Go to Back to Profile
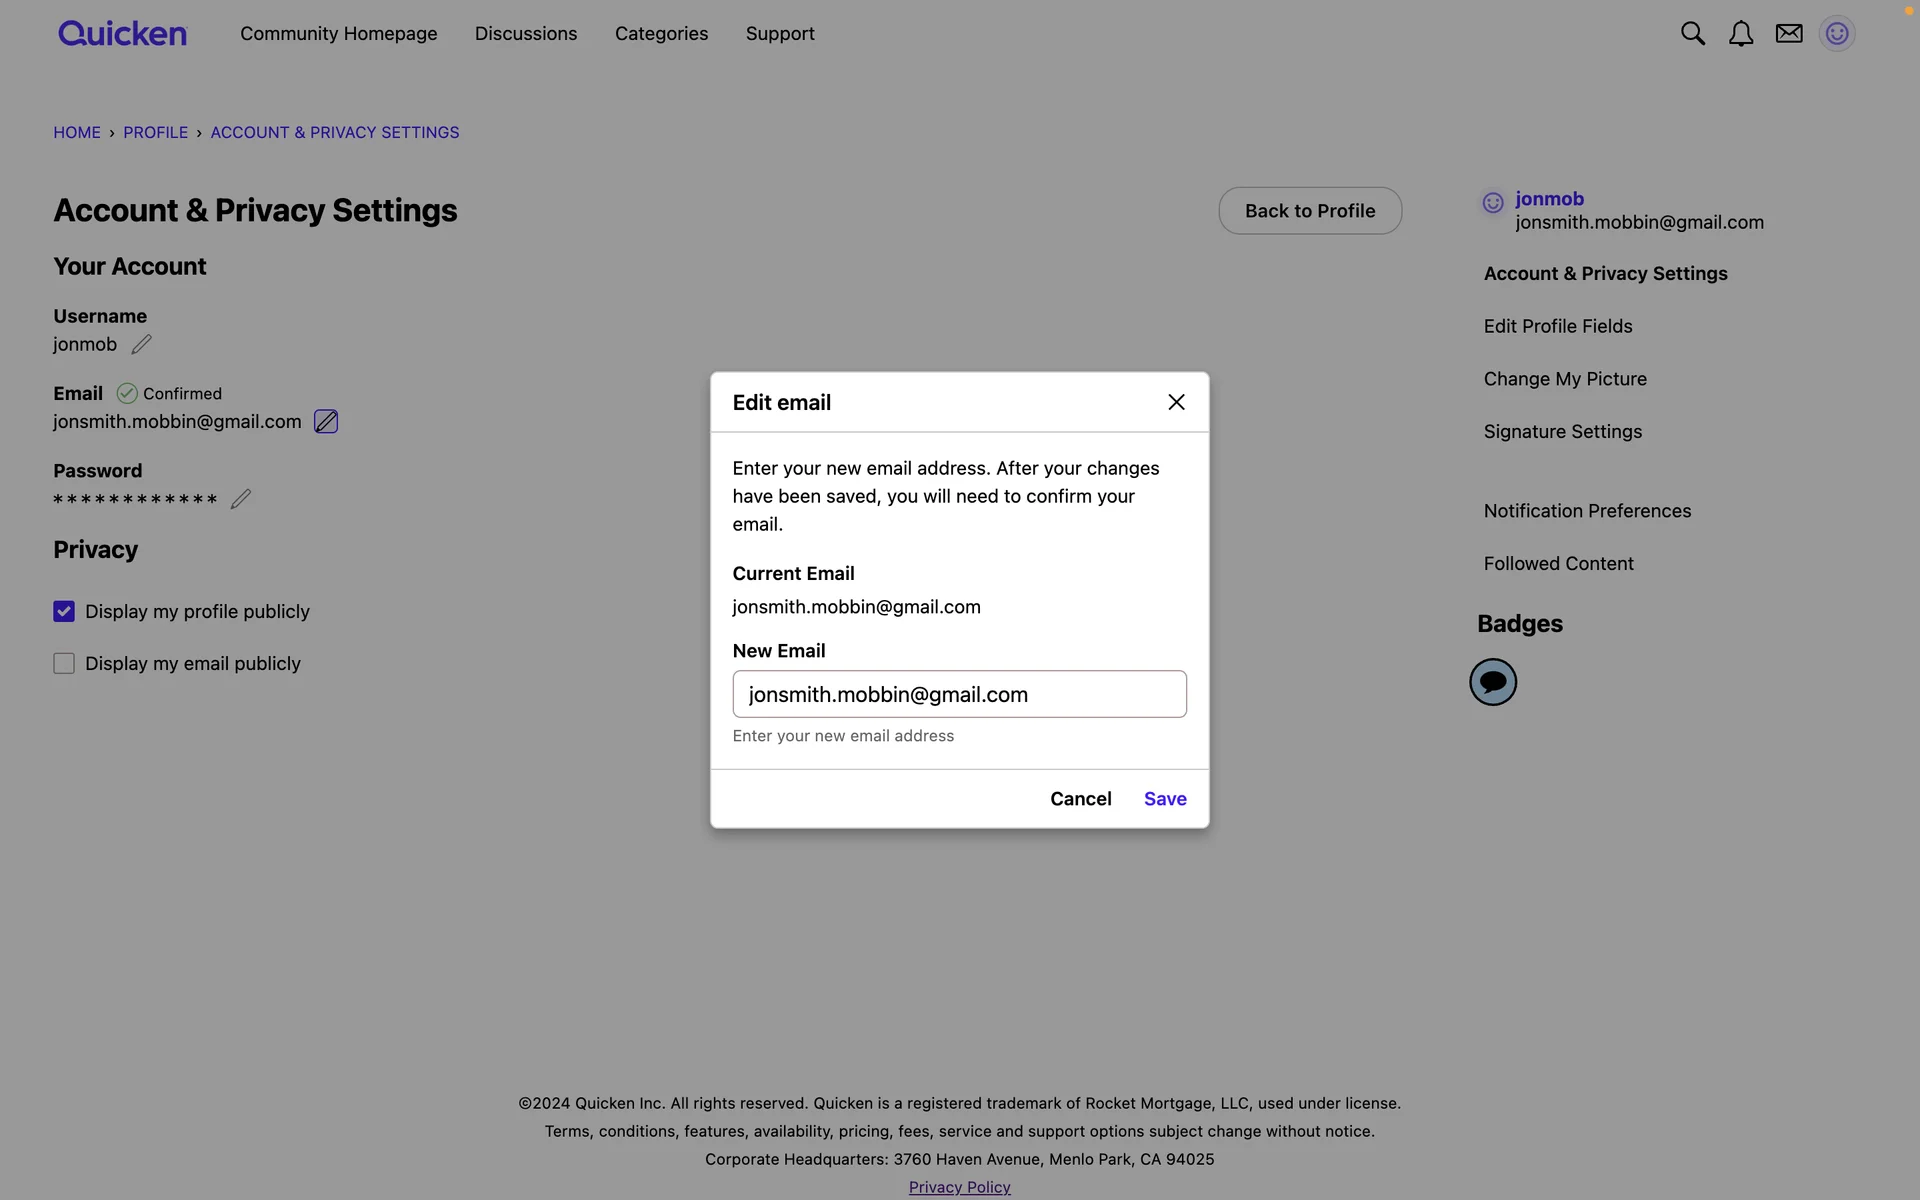 click(x=1309, y=211)
